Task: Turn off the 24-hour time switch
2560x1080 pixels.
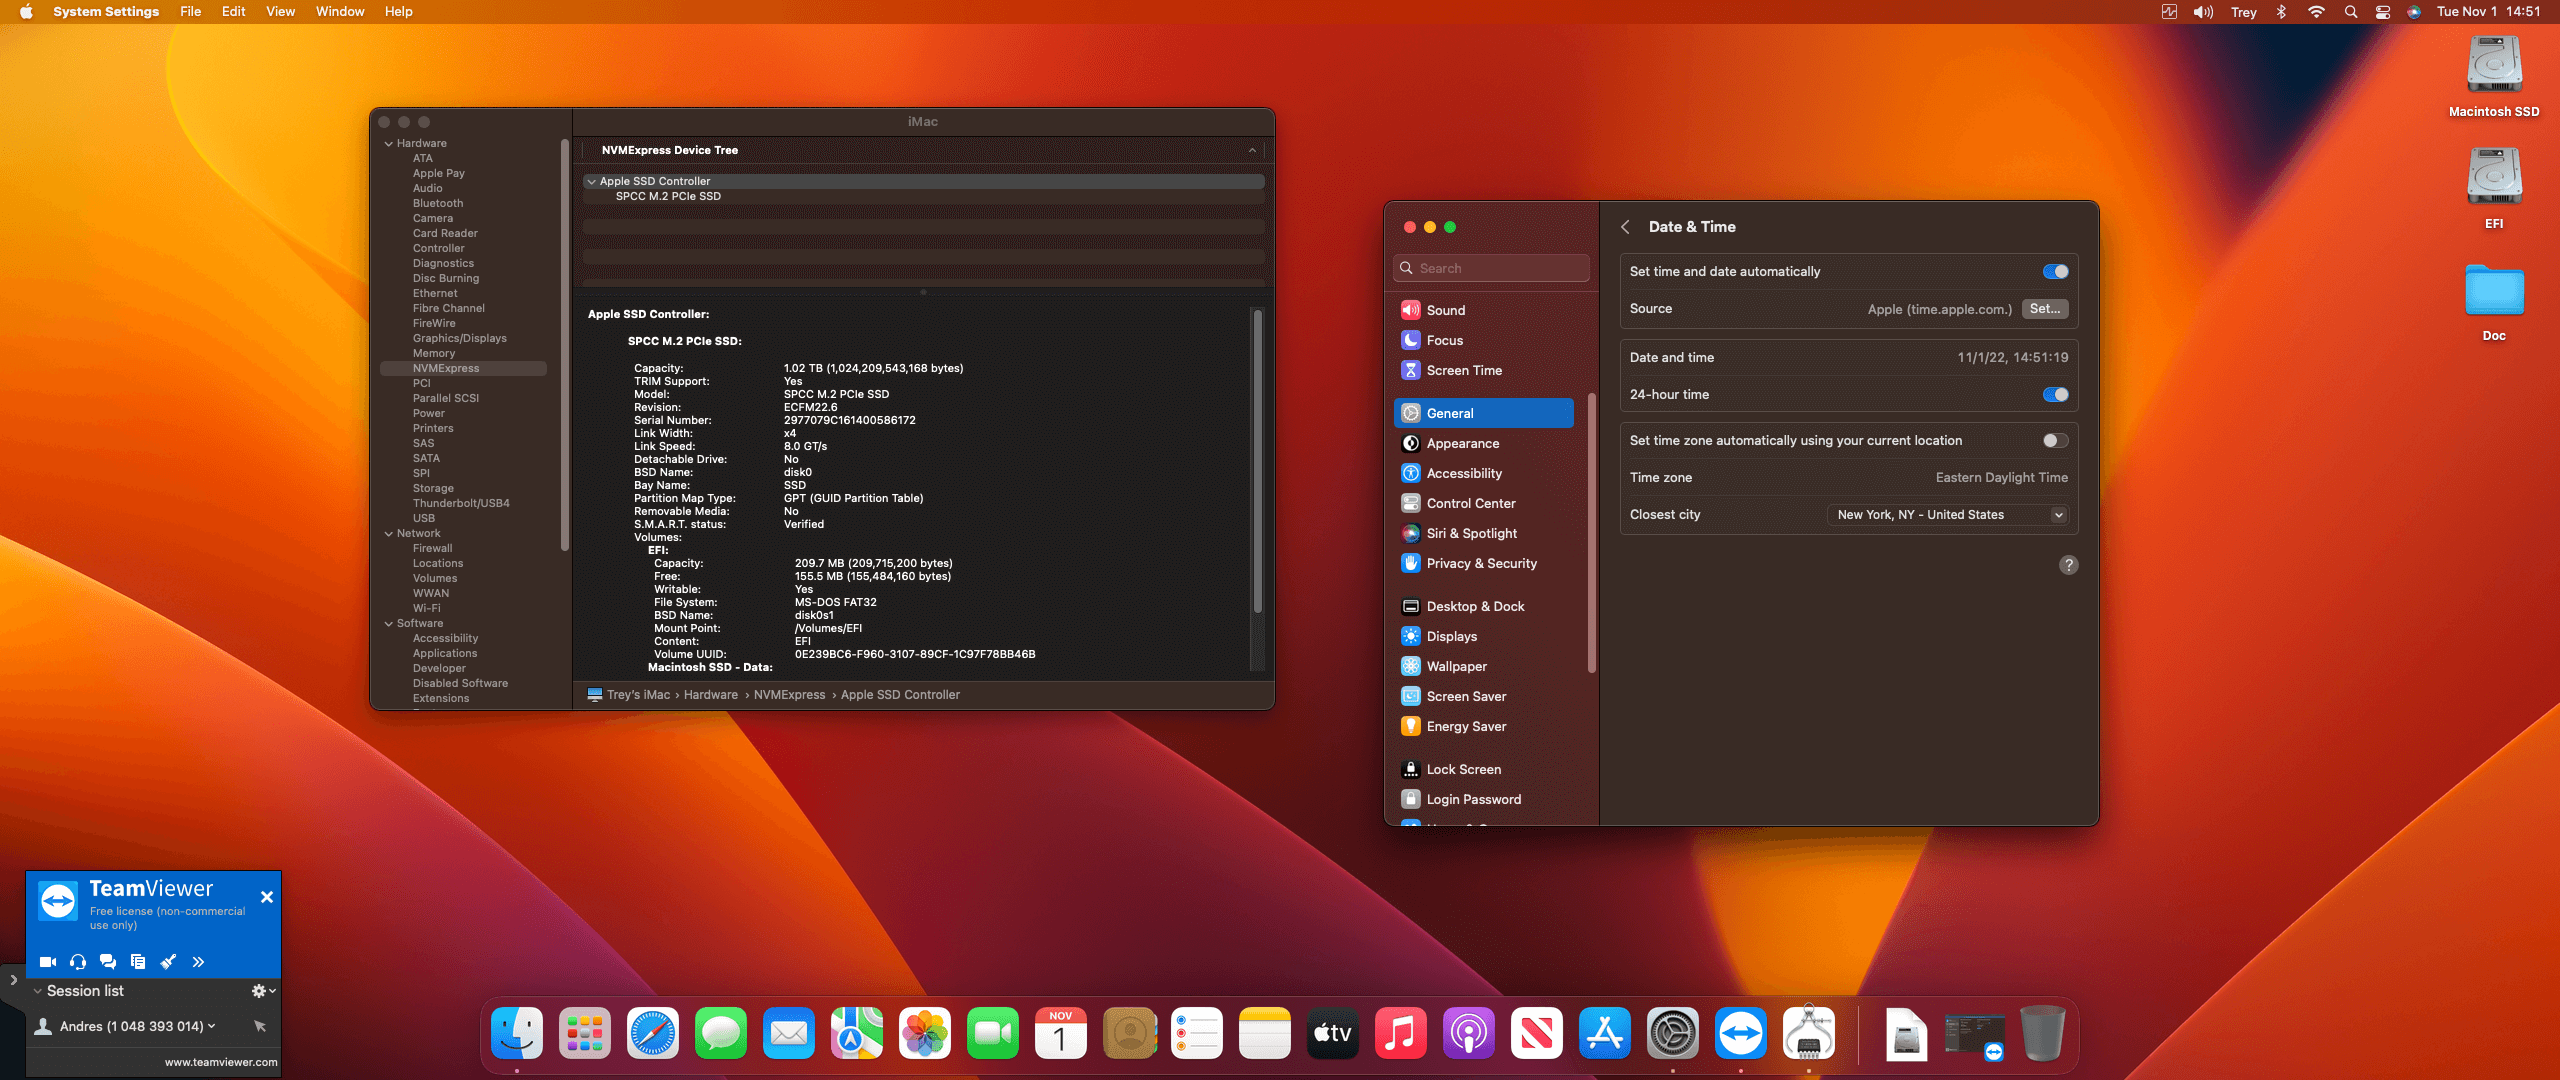Action: [x=2055, y=395]
